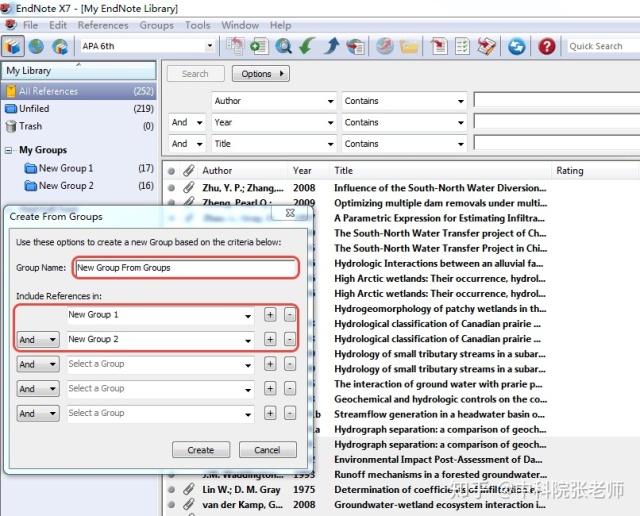The width and height of the screenshot is (640, 516).
Task: Click Online Search magnifier toolbar icon
Action: tap(283, 46)
